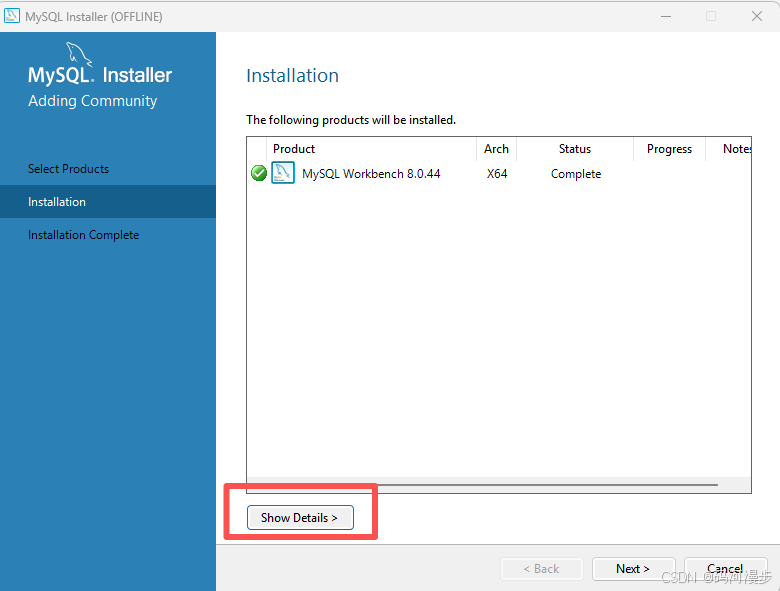Image resolution: width=780 pixels, height=591 pixels.
Task: Minimize the MySQL Installer window
Action: (666, 16)
